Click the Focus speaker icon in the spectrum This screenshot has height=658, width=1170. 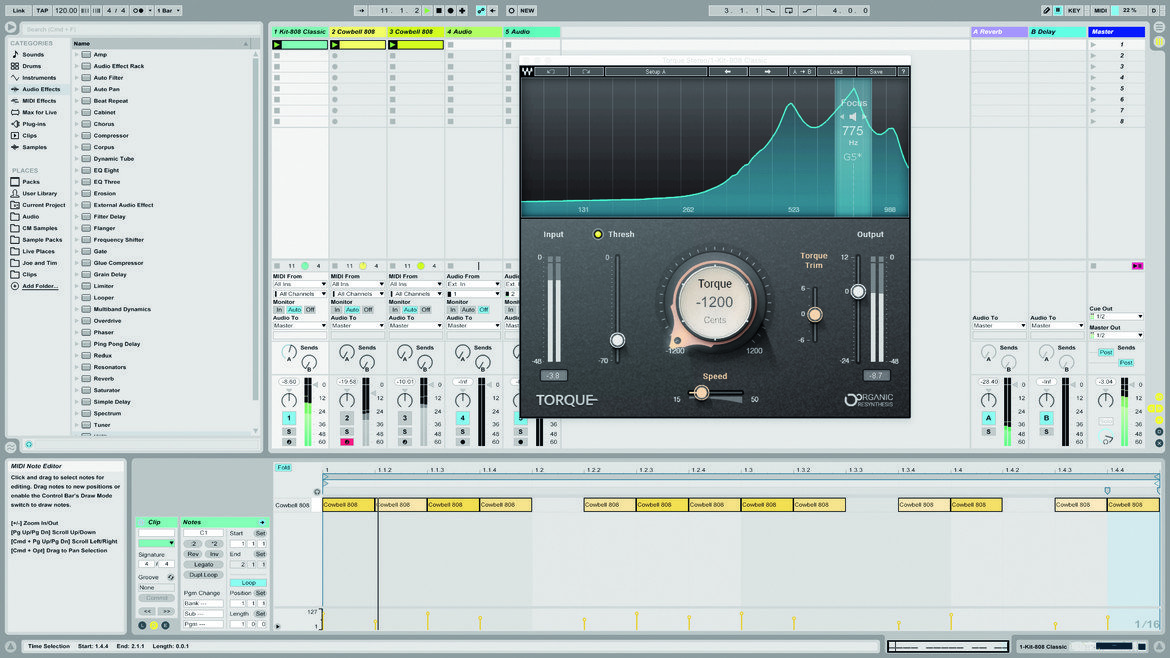853,116
